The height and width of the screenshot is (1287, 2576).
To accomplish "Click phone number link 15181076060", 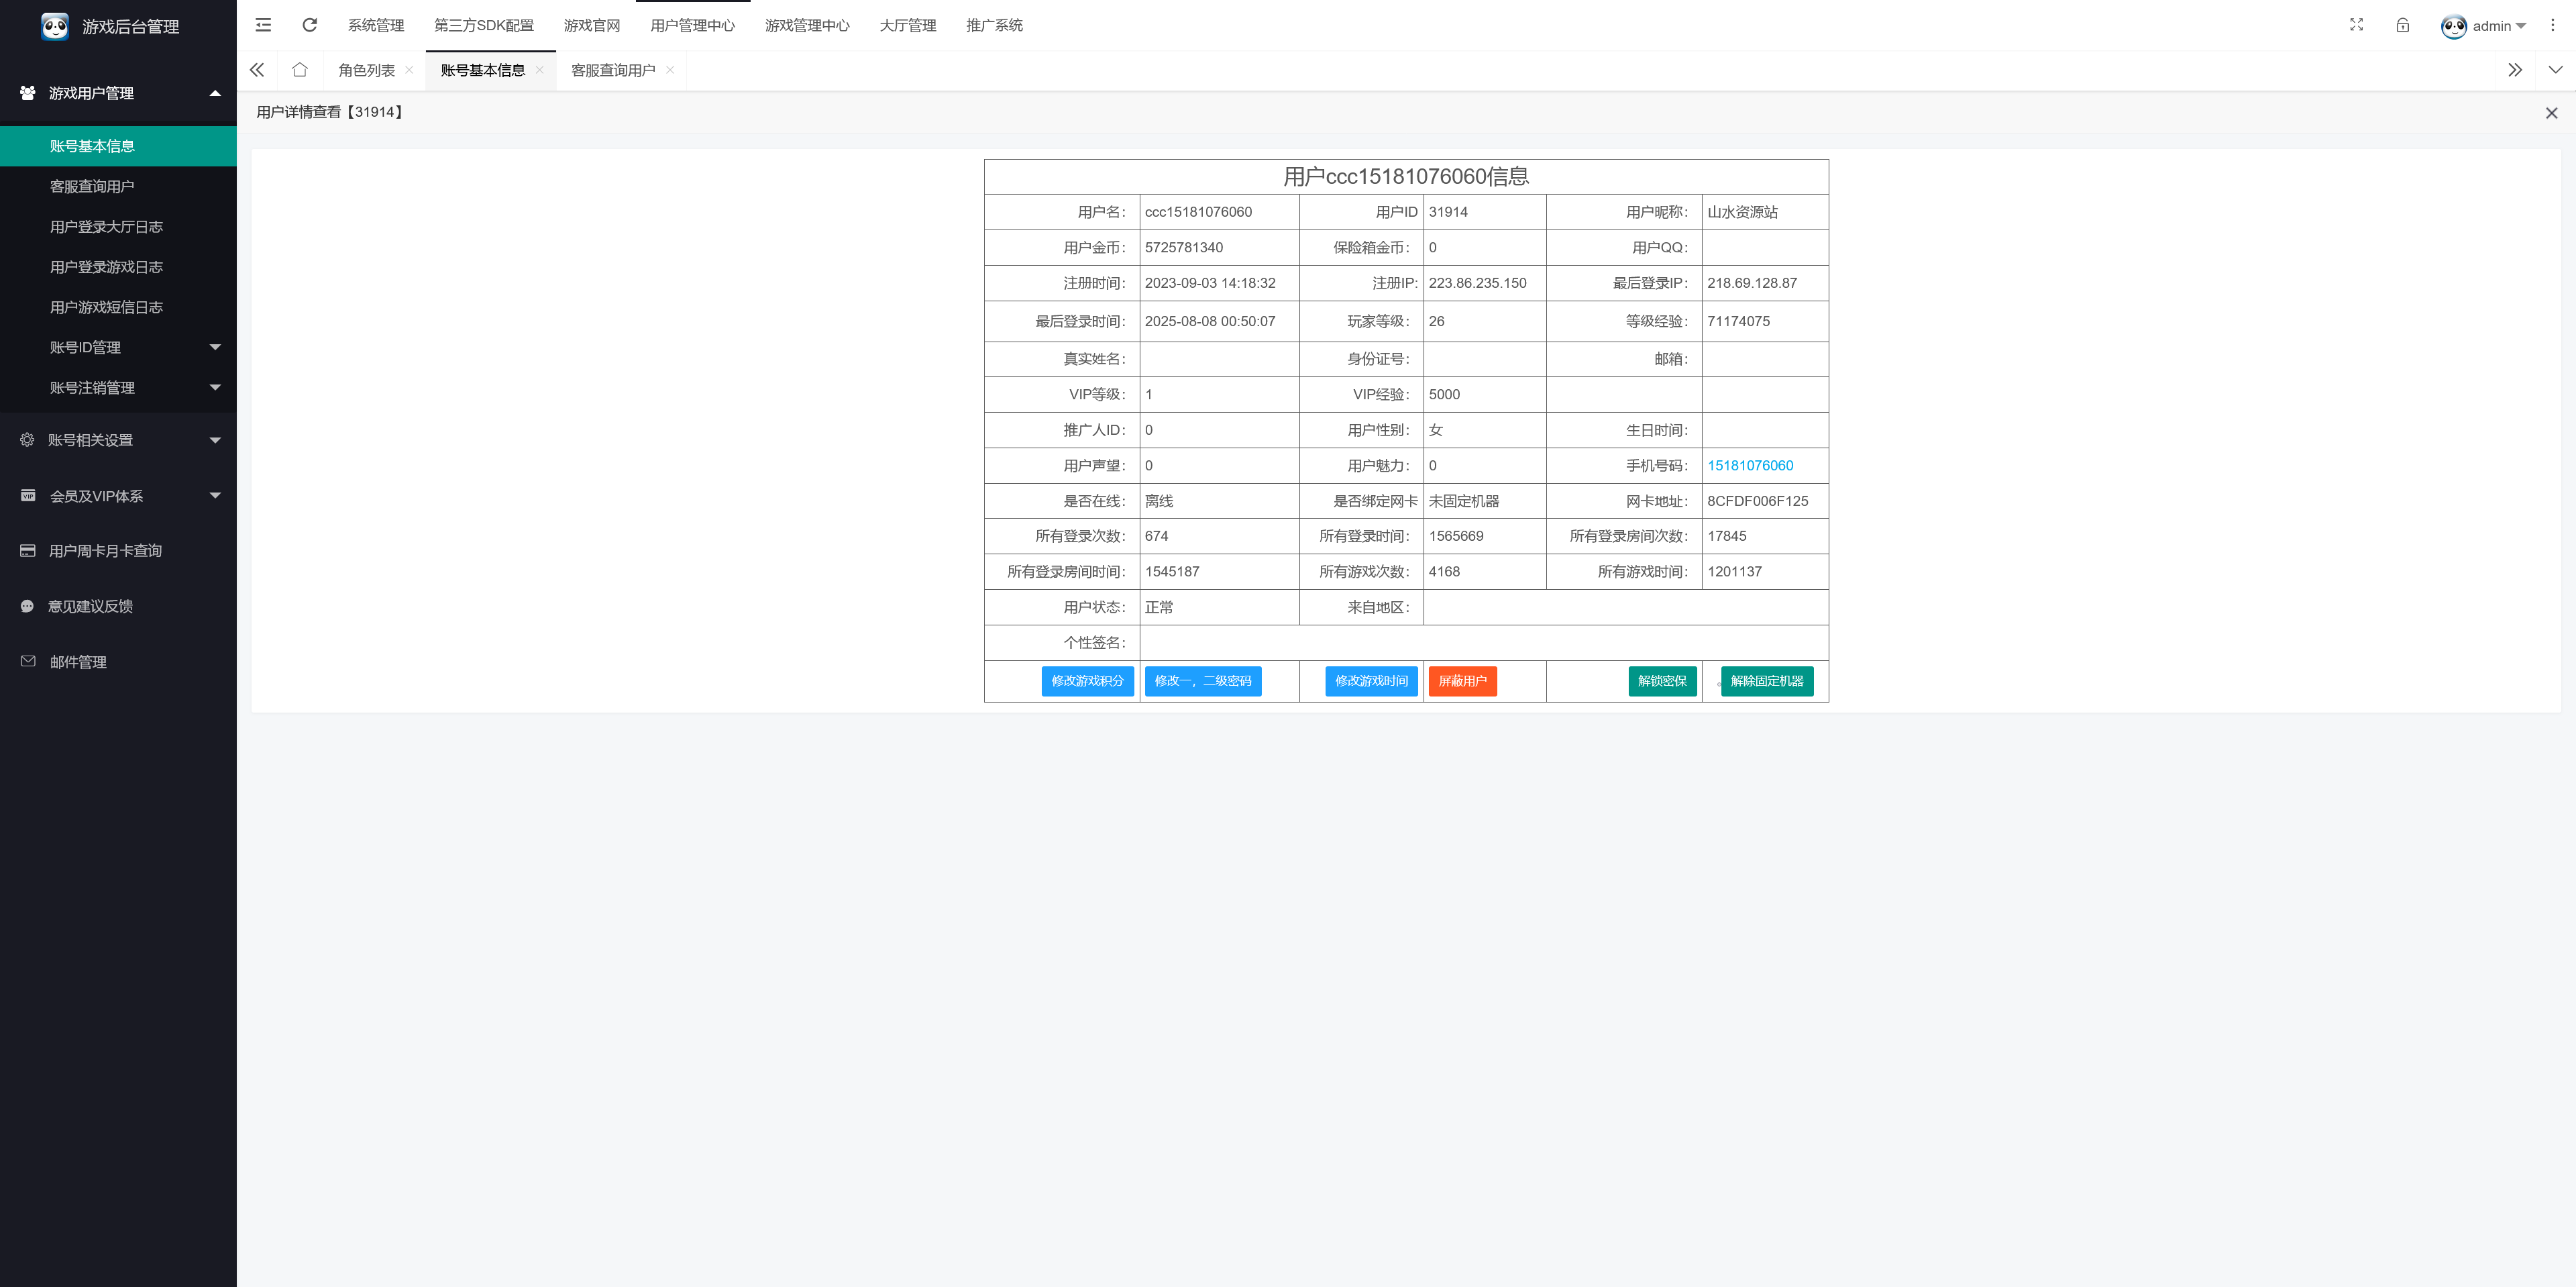I will click(x=1749, y=466).
